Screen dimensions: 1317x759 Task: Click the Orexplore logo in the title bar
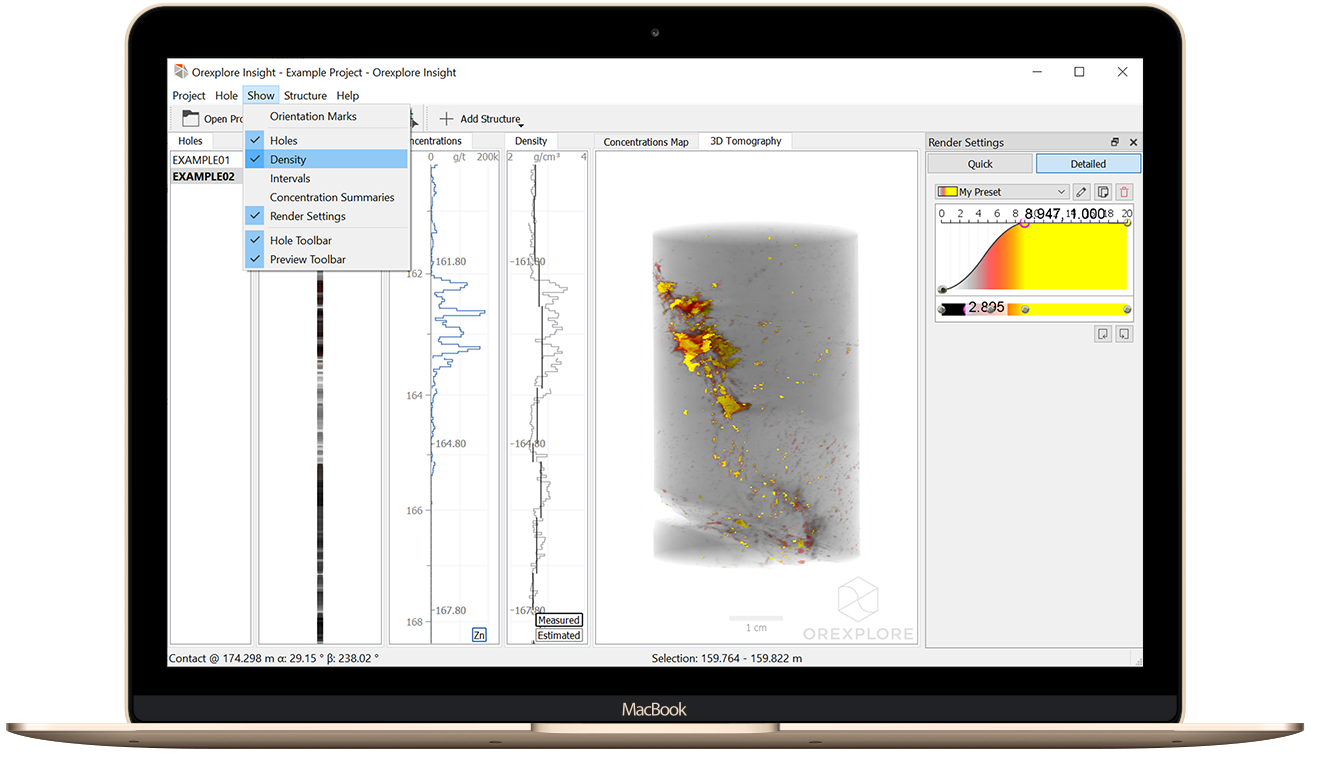click(181, 71)
